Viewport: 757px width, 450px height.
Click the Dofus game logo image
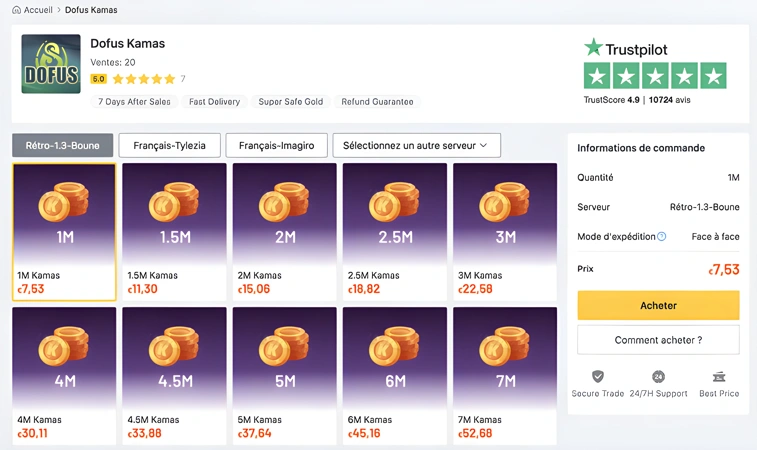[51, 64]
